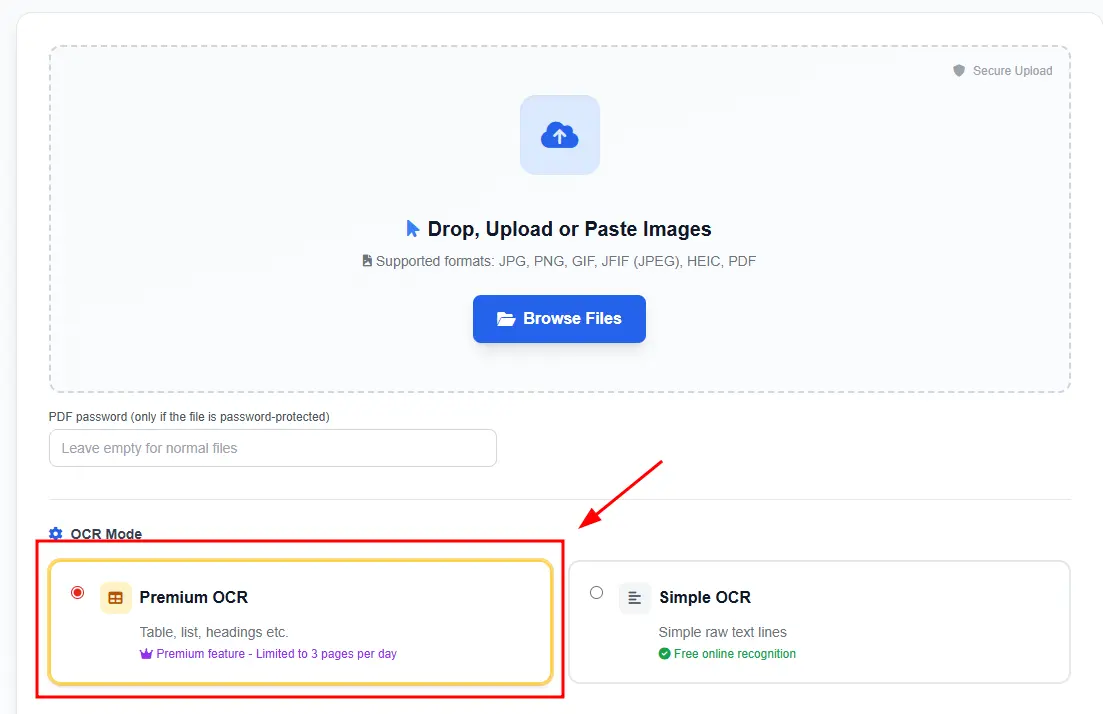Click the green checkmark icon
Viewport: 1103px width, 714px height.
664,654
